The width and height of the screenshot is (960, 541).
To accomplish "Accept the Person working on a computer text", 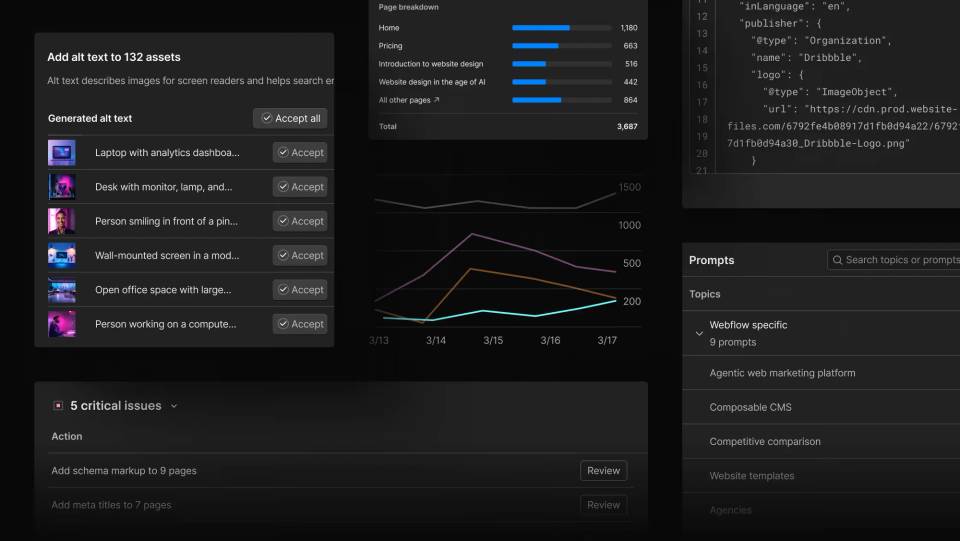I will (x=300, y=324).
